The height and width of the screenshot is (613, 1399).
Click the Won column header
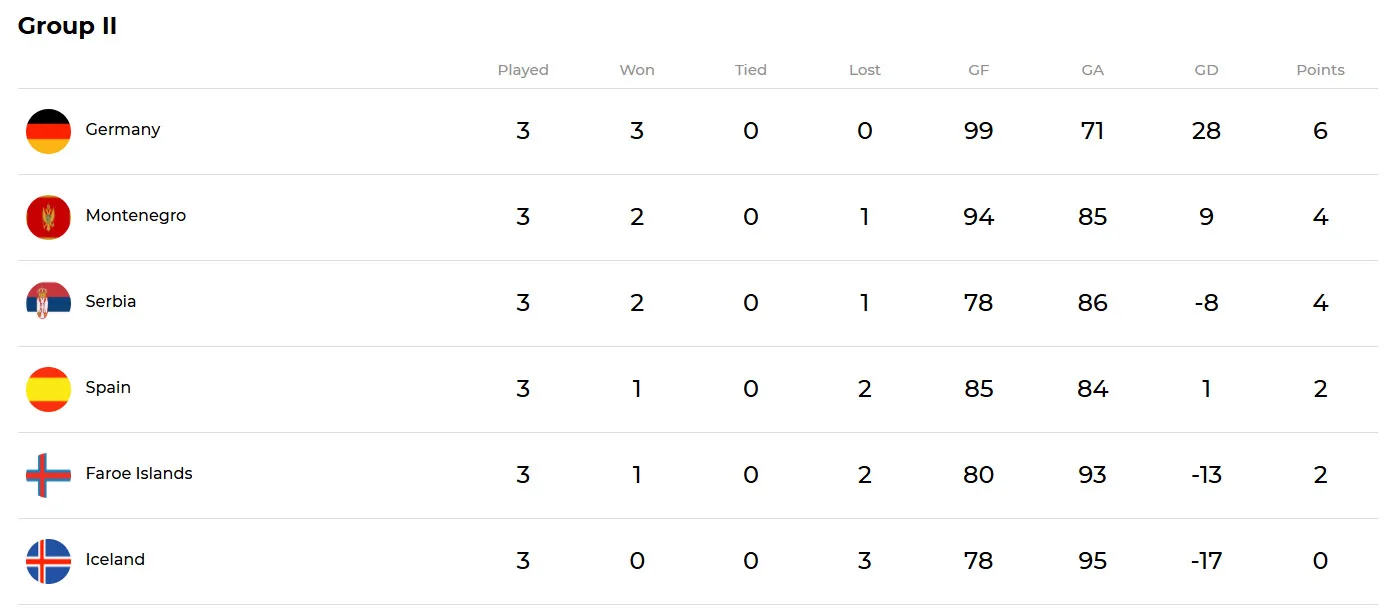(x=637, y=70)
